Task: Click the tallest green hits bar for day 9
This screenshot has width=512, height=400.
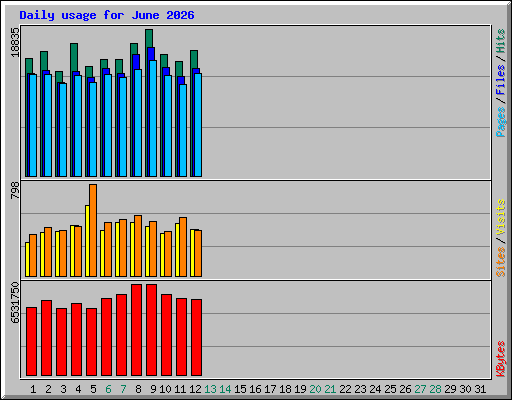Action: [149, 38]
